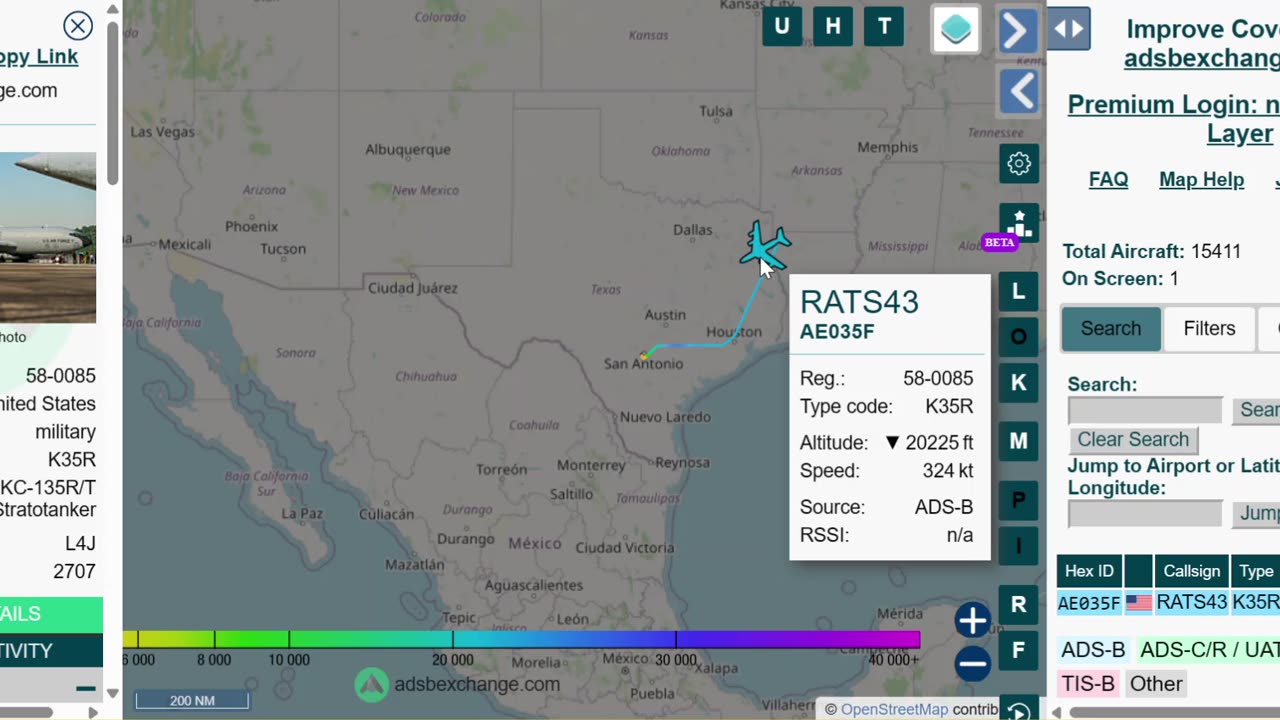Click the TIS-B legend label

coord(1087,684)
